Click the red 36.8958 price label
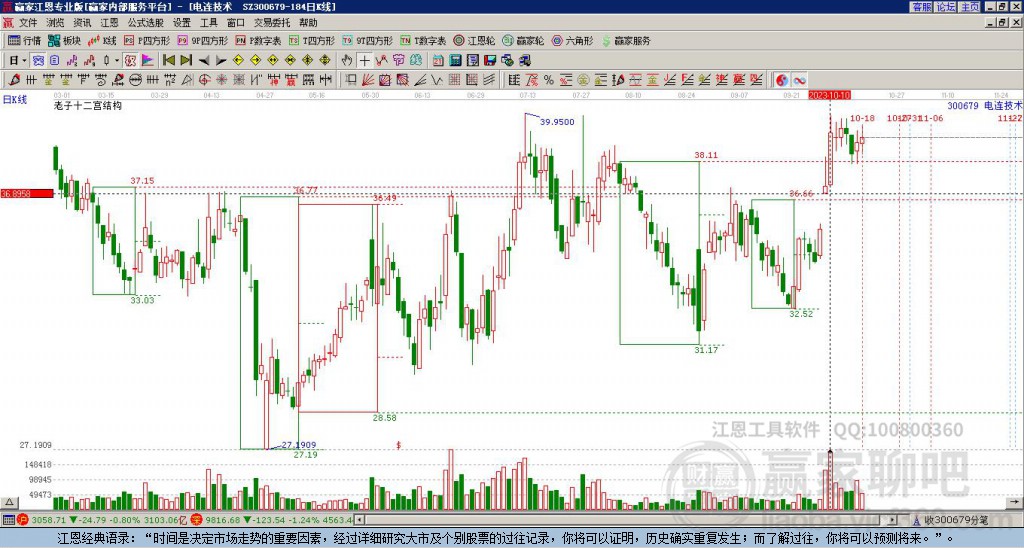This screenshot has height=548, width=1024. coord(27,193)
